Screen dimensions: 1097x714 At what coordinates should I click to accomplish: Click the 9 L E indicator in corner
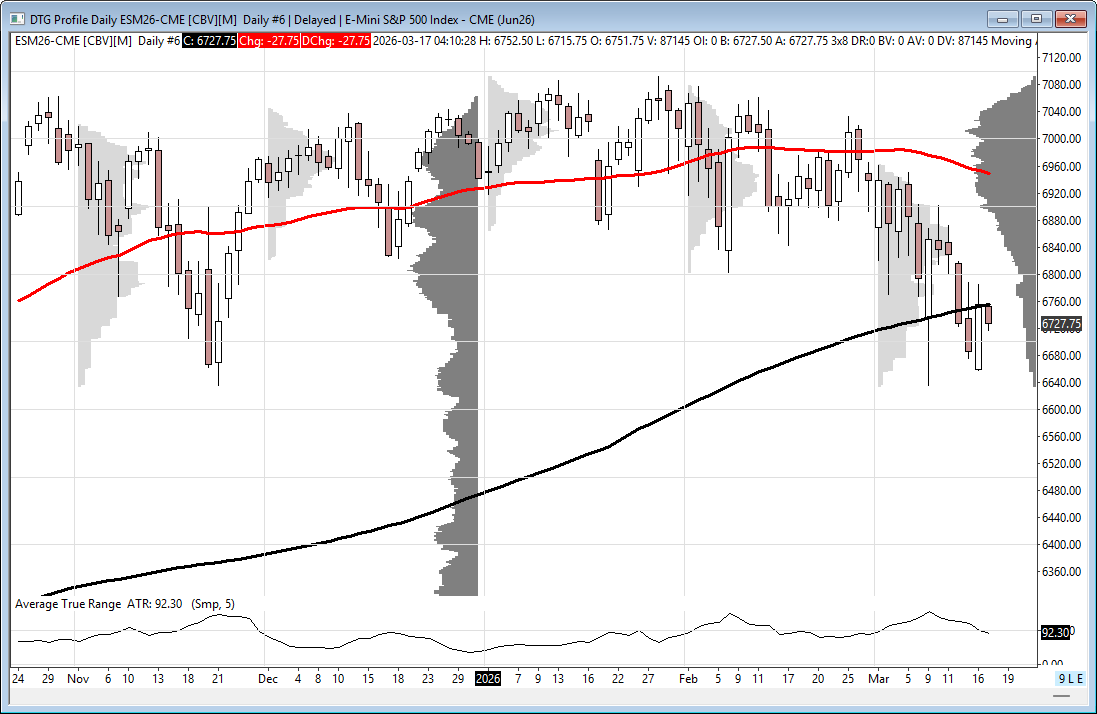coord(1069,678)
